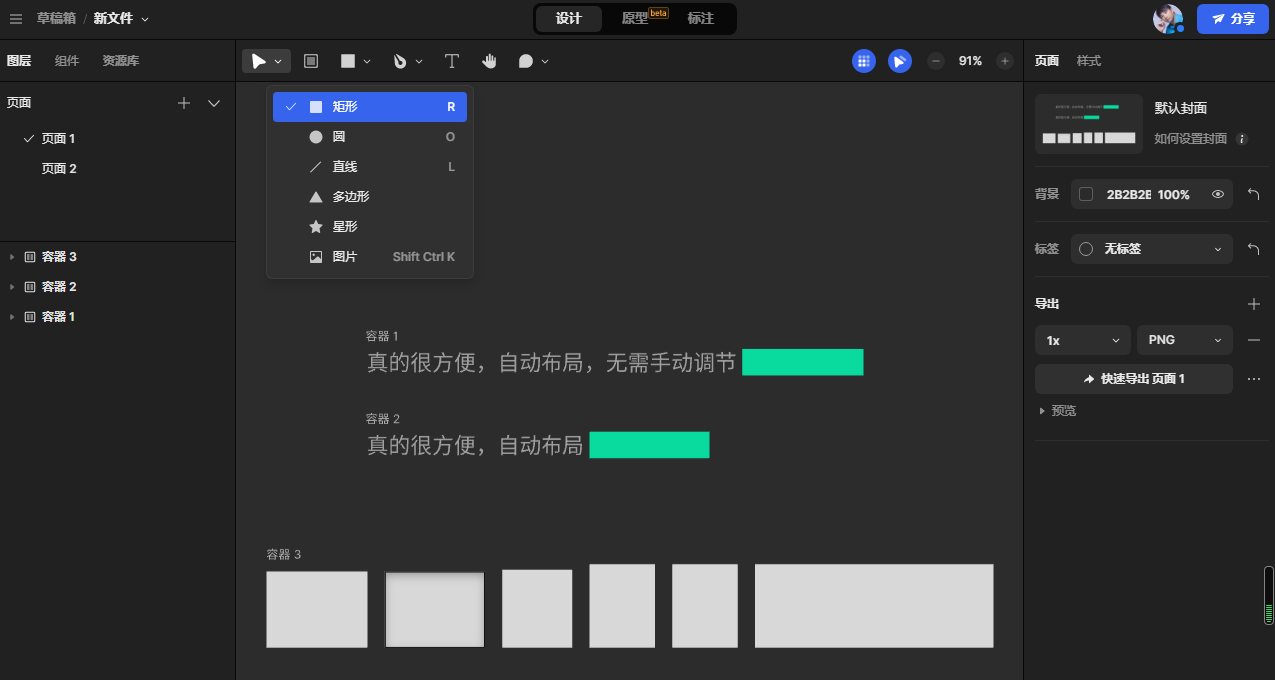Reset background with undo arrow
The height and width of the screenshot is (680, 1275).
click(1253, 194)
